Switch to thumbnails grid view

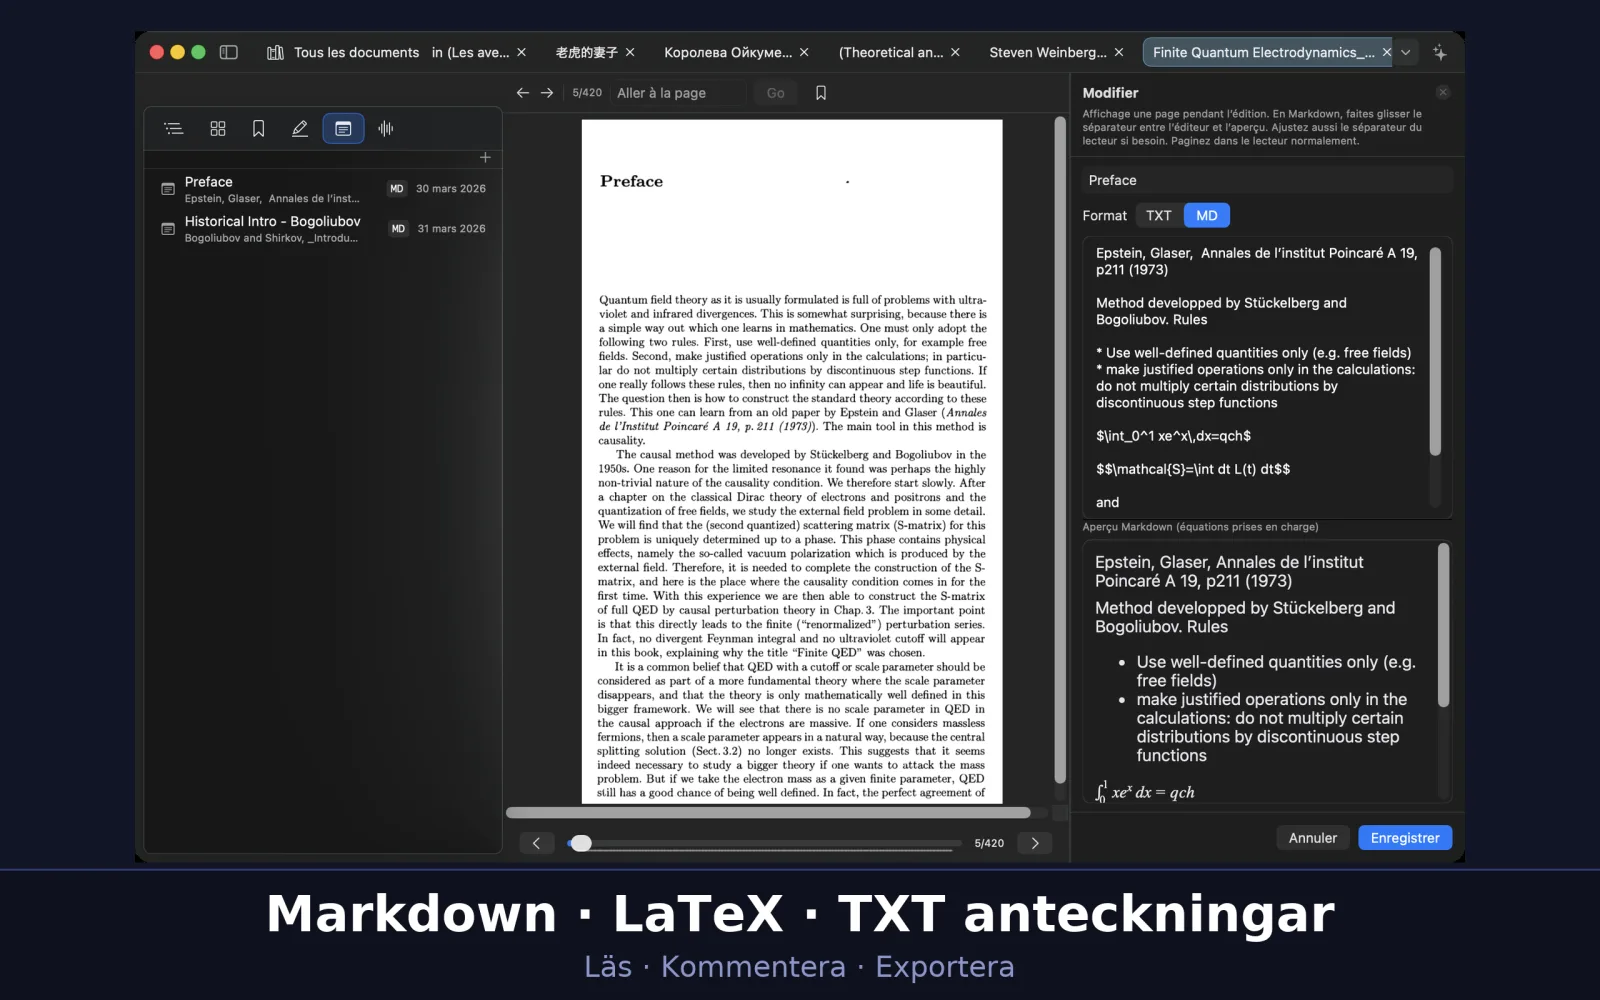[x=218, y=128]
